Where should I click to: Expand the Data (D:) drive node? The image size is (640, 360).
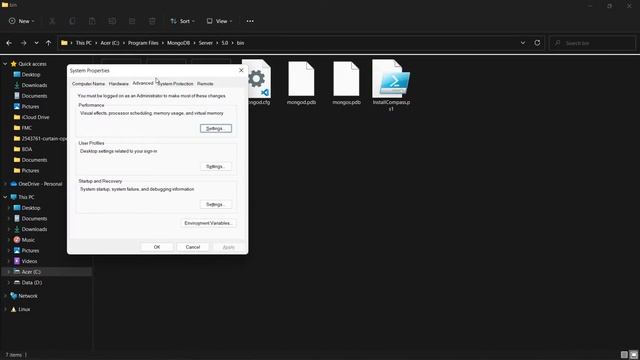click(x=9, y=282)
